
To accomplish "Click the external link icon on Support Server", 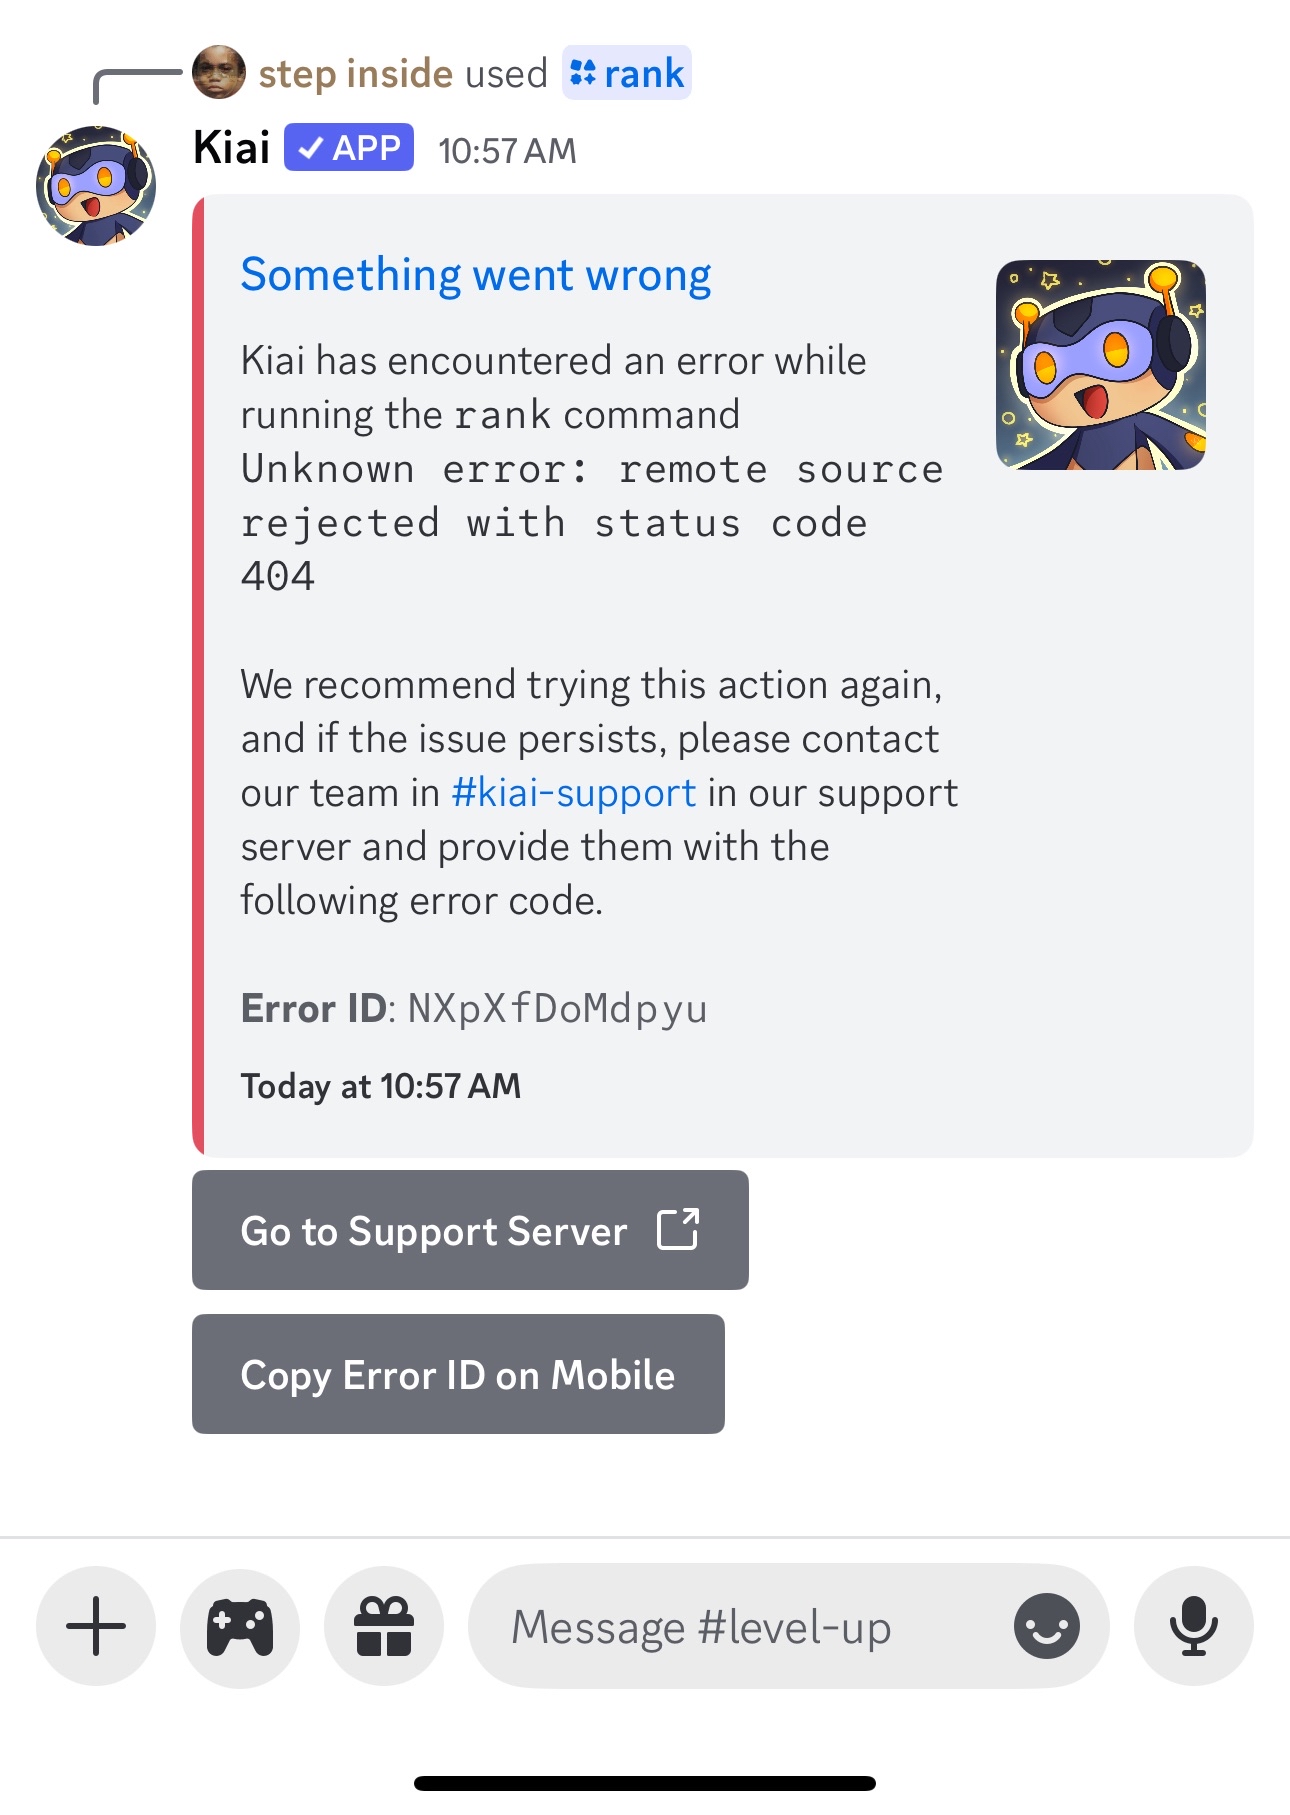I will click(x=677, y=1229).
